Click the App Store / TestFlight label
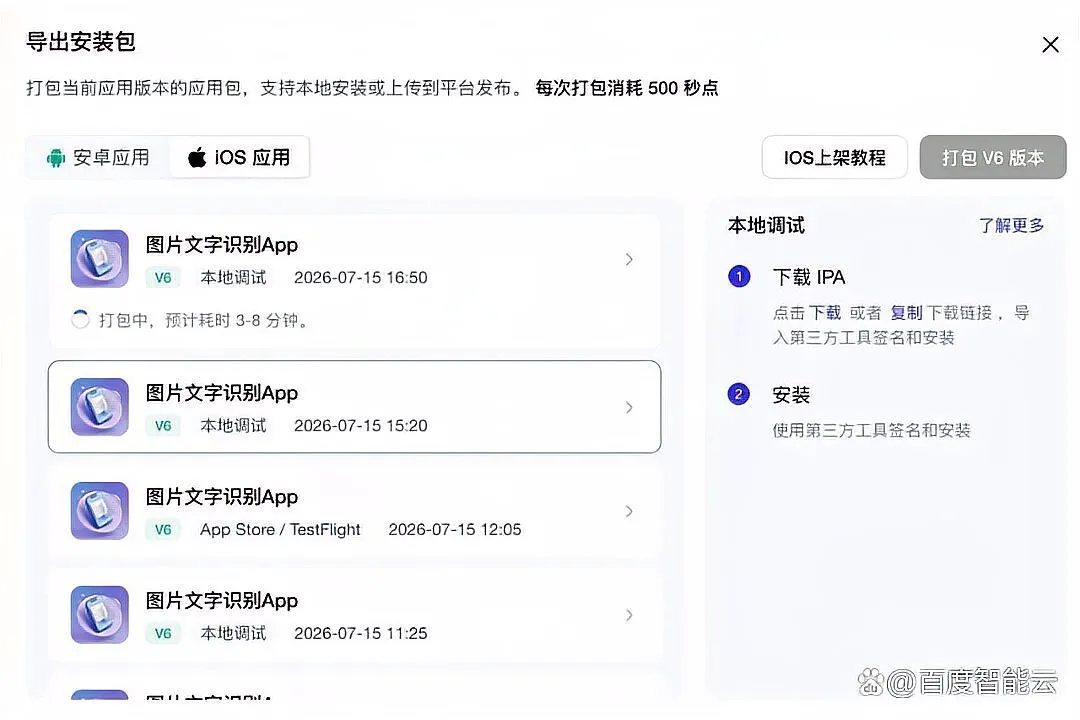The height and width of the screenshot is (720, 1080). 280,529
